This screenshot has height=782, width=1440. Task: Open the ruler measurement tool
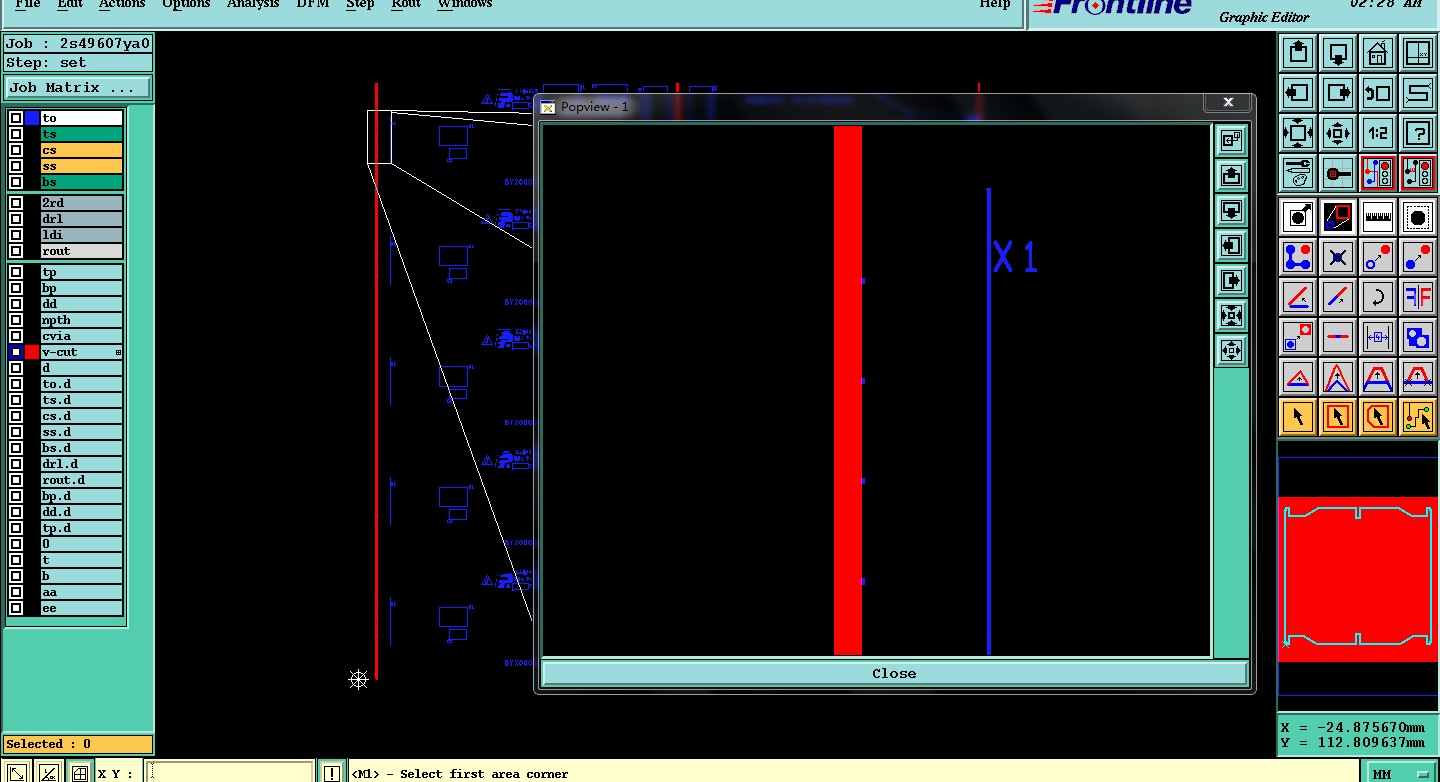[x=1378, y=217]
